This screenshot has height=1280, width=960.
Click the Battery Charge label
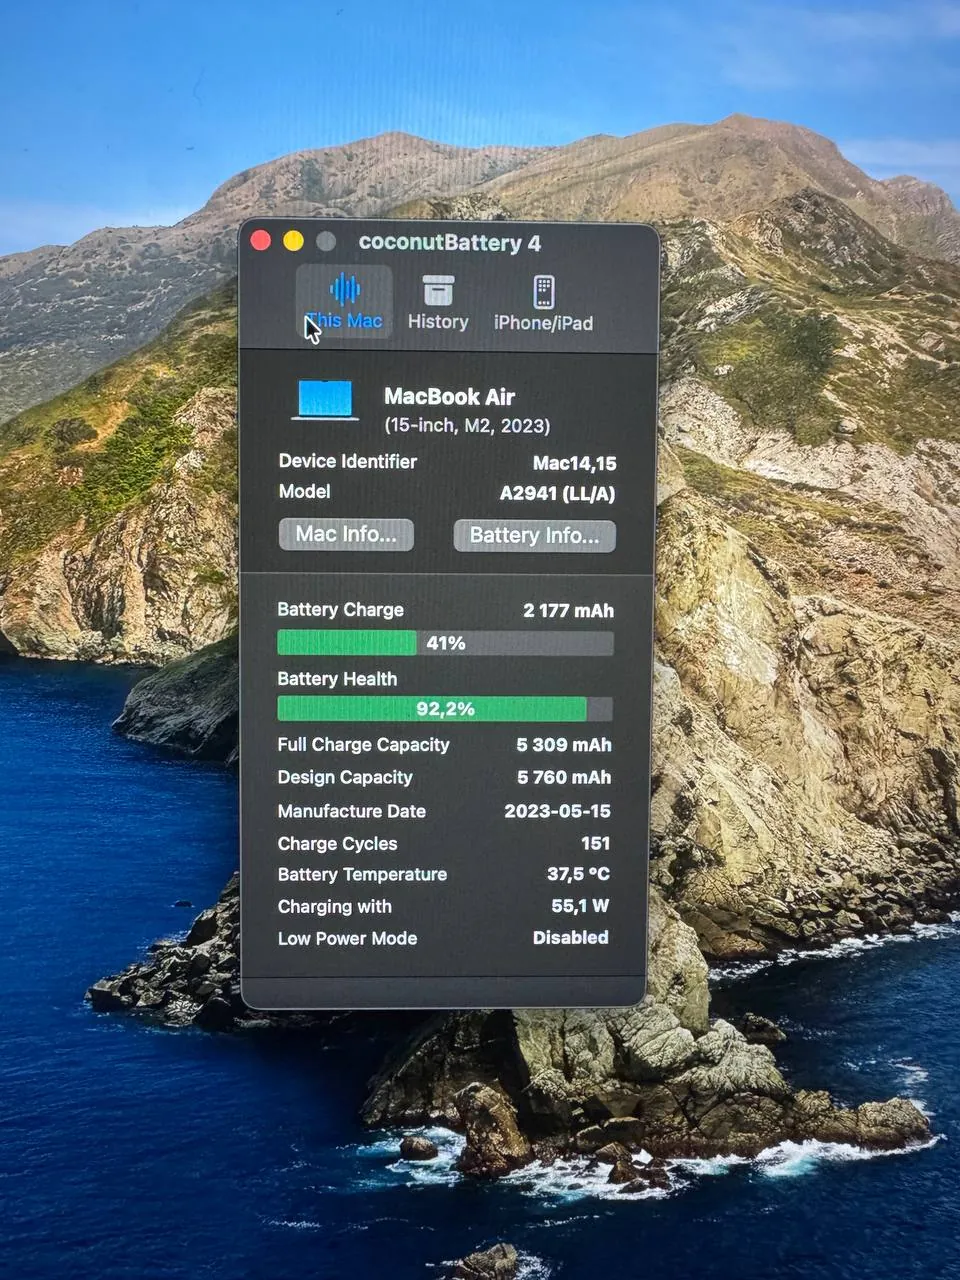click(340, 610)
